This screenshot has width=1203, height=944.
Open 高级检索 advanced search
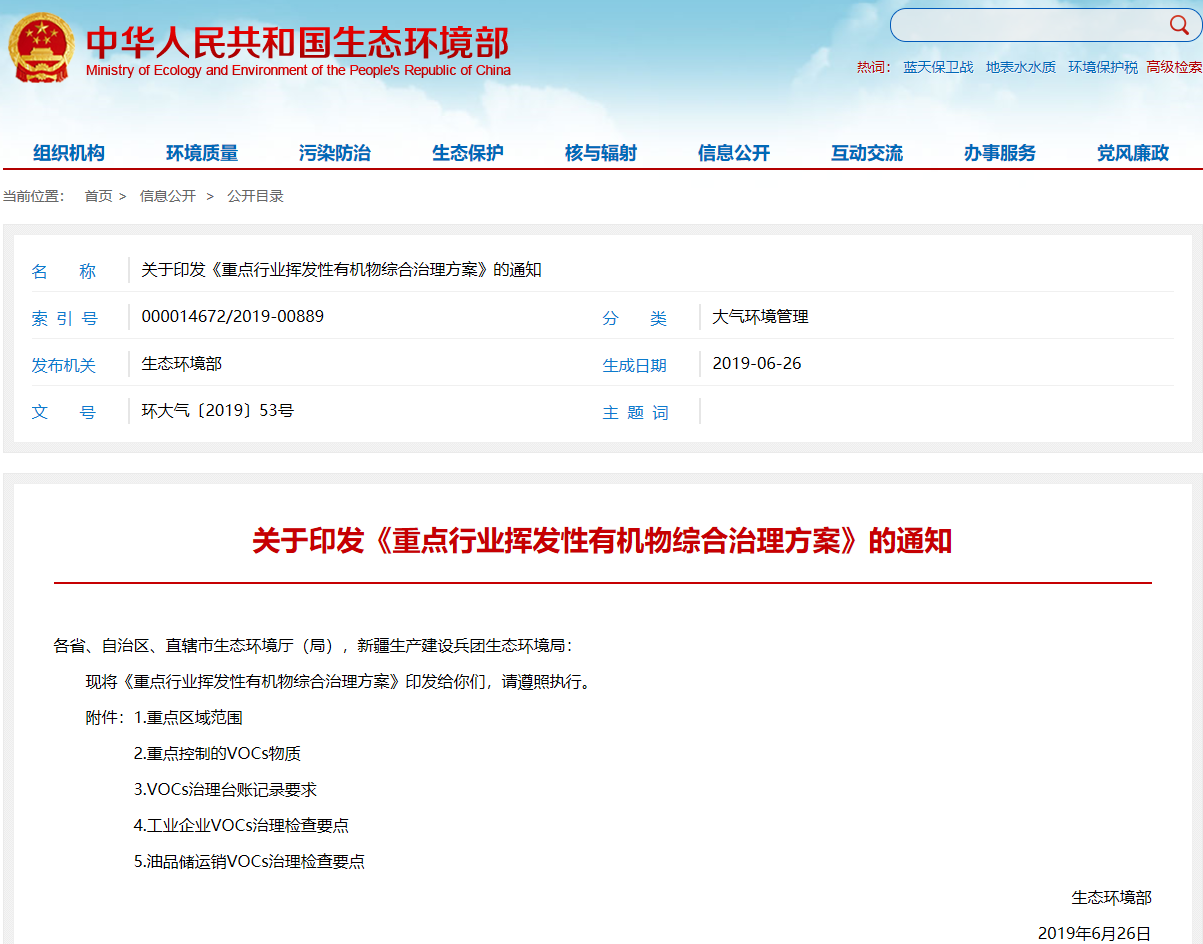tap(1174, 67)
